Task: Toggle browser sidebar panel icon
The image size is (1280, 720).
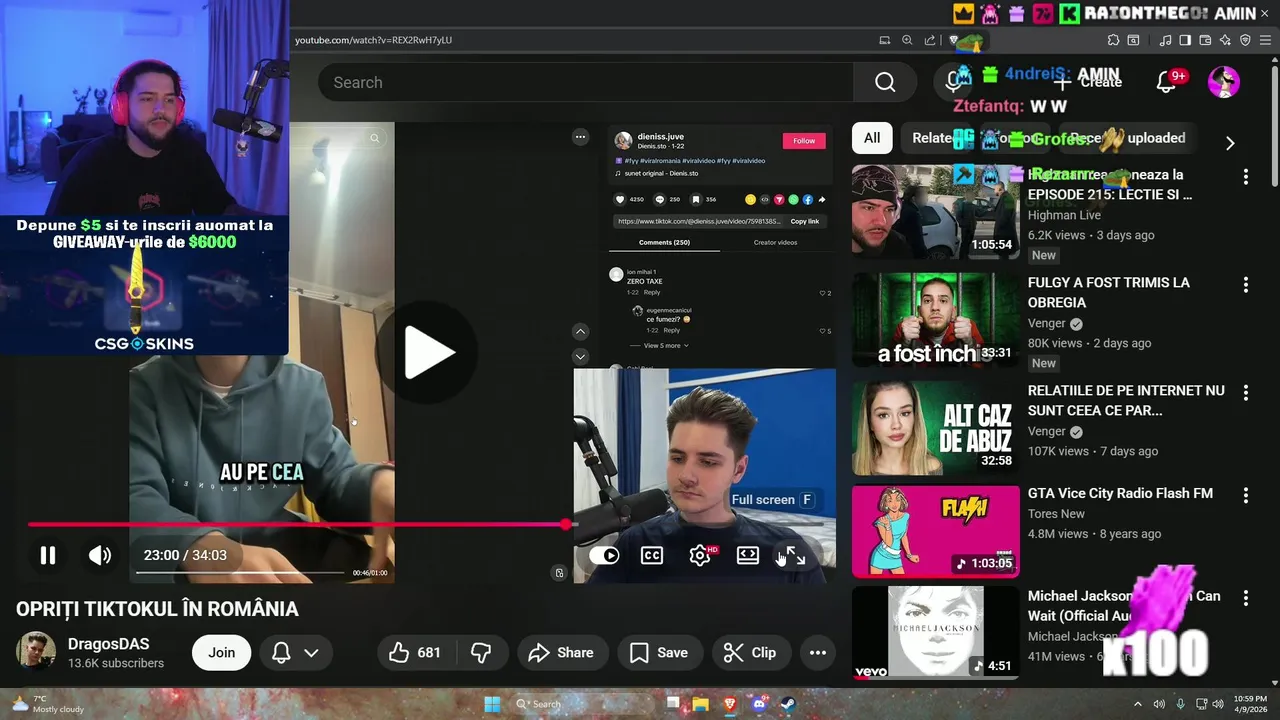Action: click(1185, 40)
